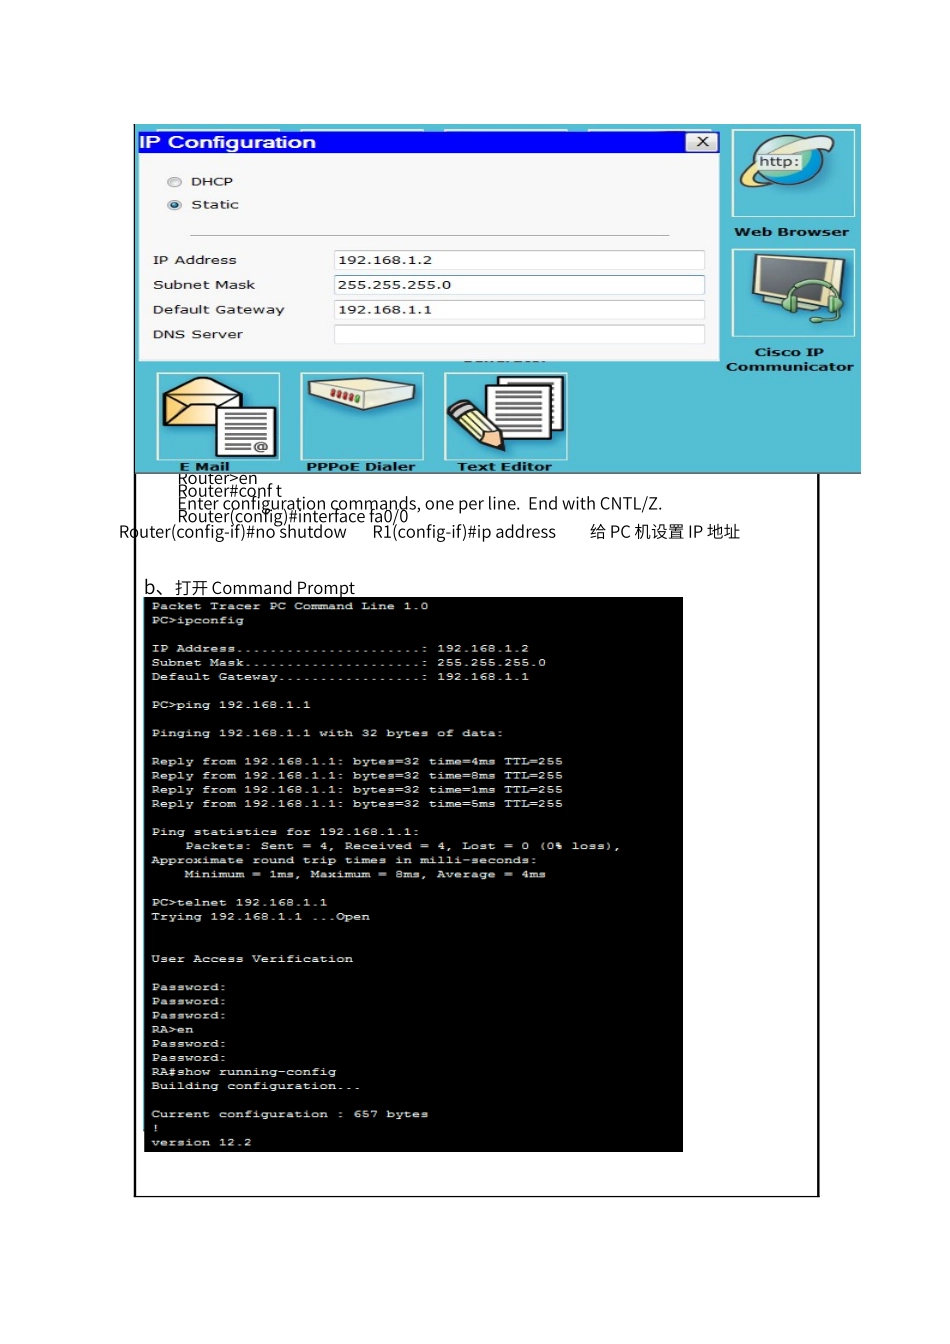Click the 'PC>ipconfig' command line
This screenshot has width=950, height=1344.
(198, 621)
